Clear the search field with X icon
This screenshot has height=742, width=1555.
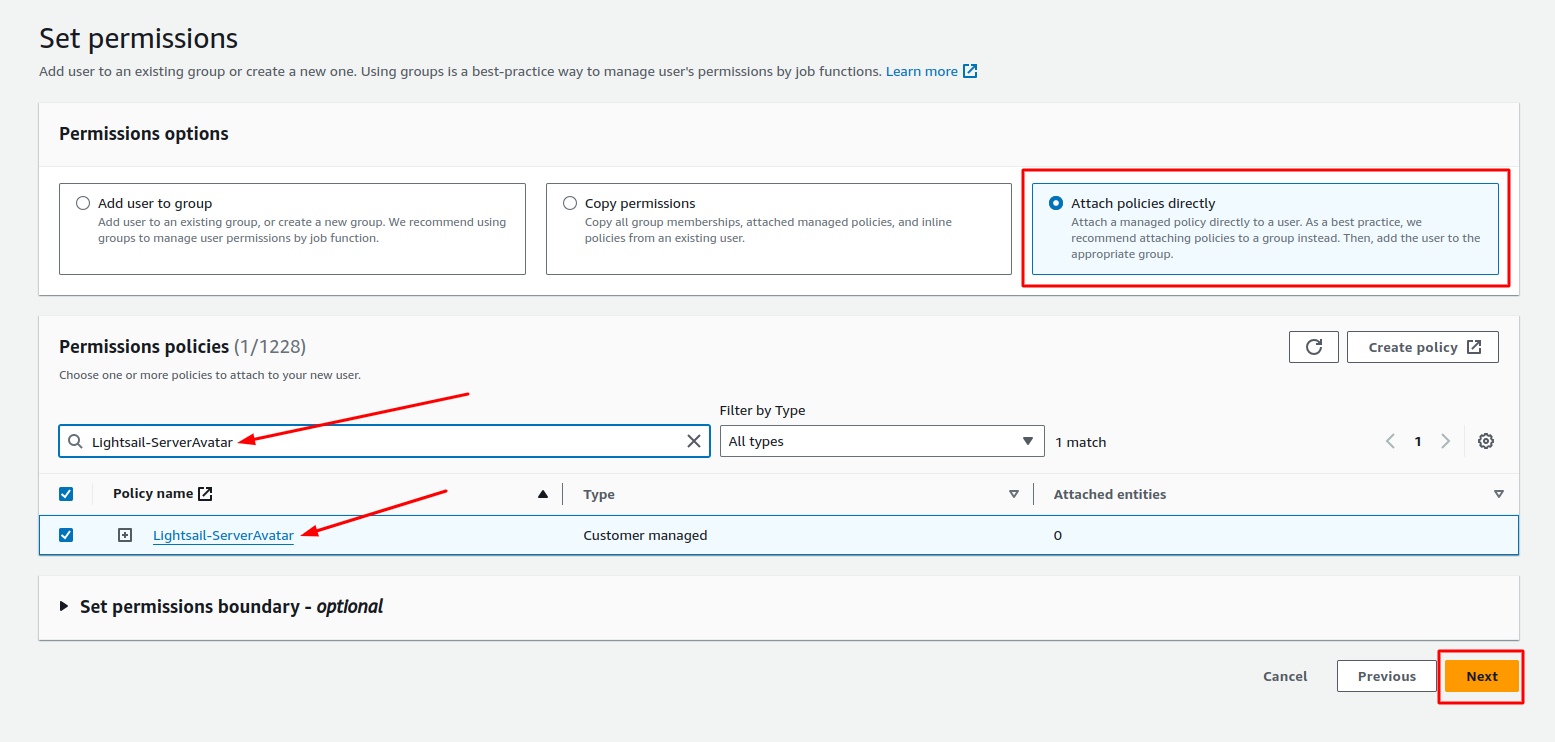click(x=694, y=441)
